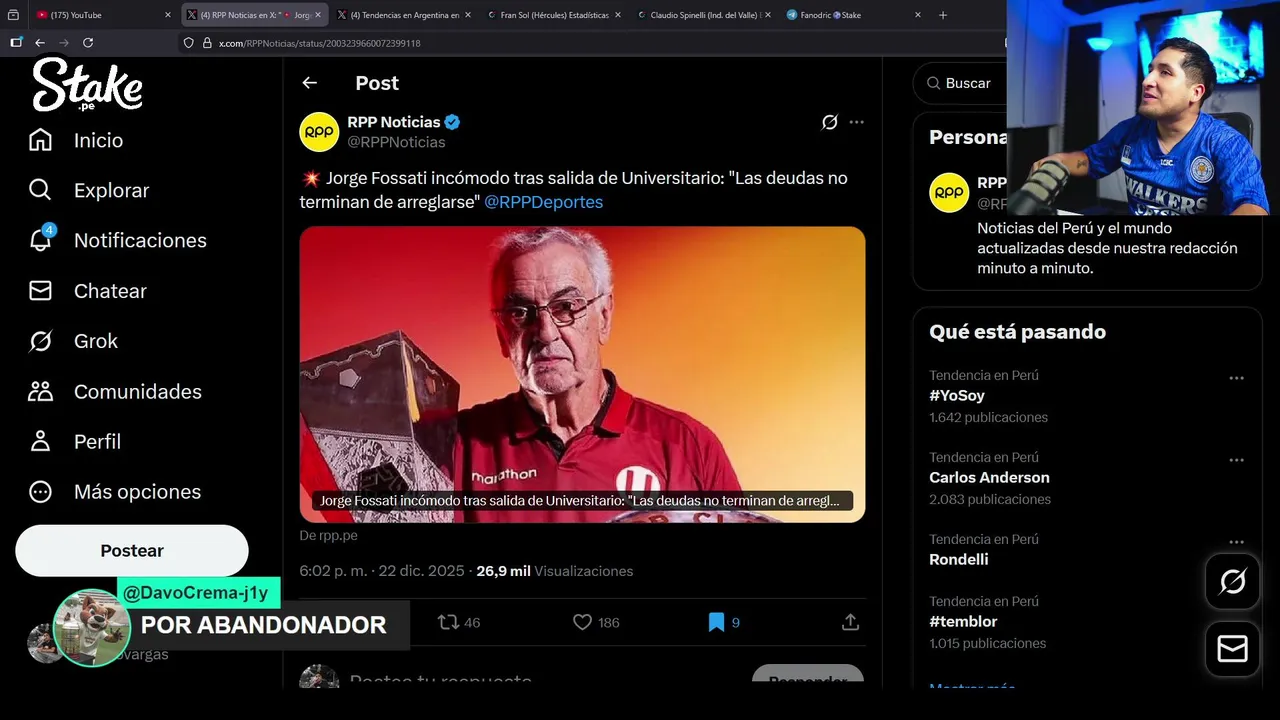This screenshot has width=1280, height=720.
Task: Open the Explorar search icon
Action: coord(40,190)
